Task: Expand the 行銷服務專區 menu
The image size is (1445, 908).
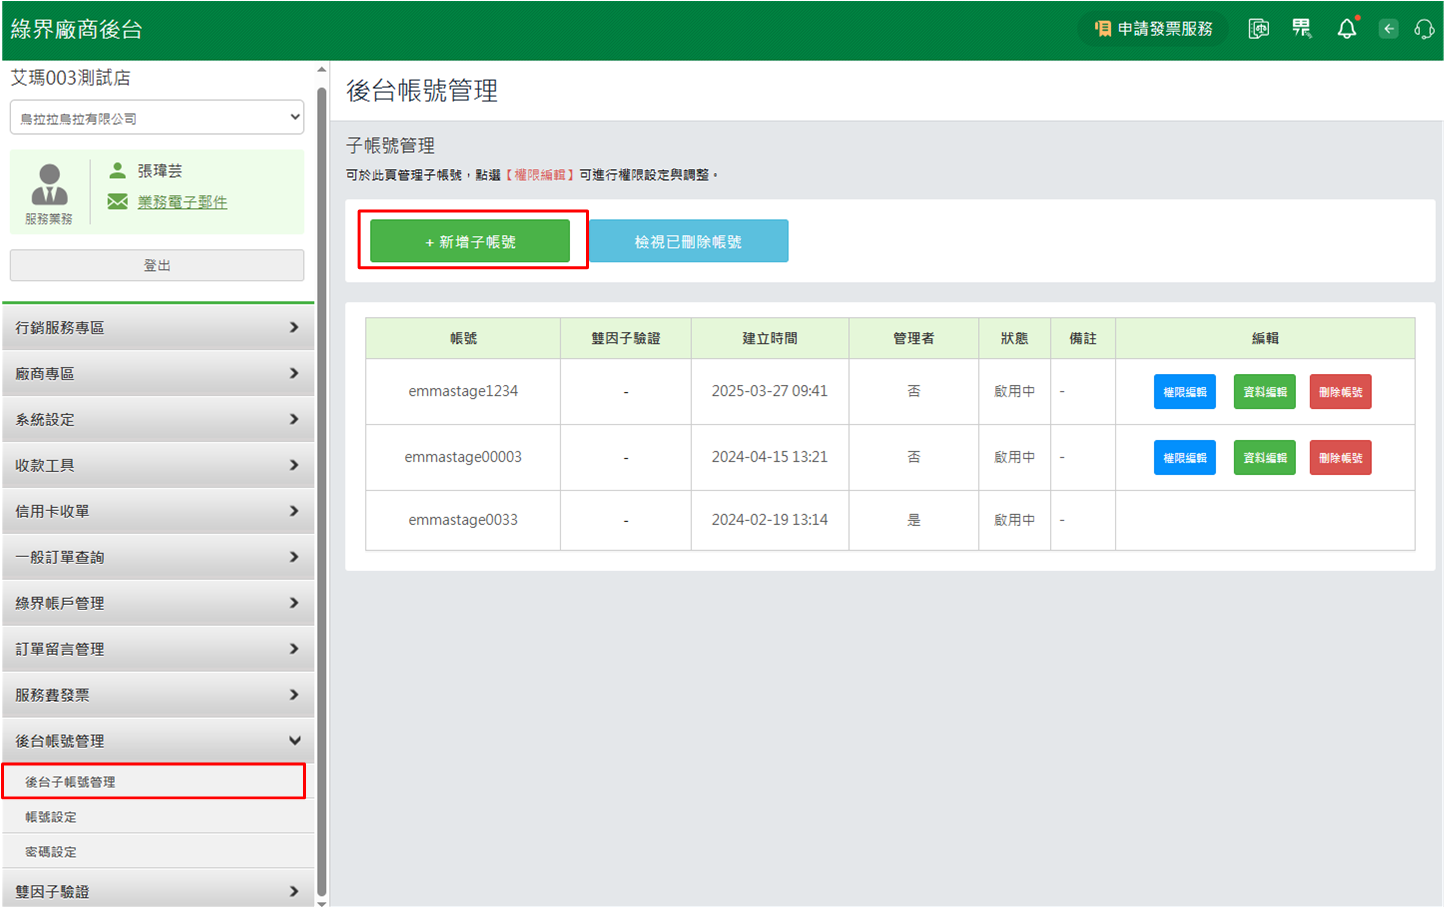Action: click(158, 328)
